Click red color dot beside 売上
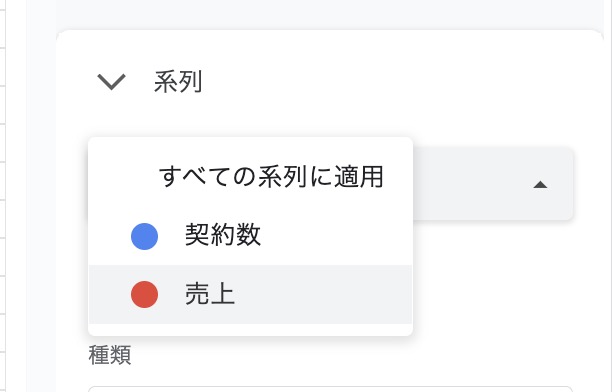The image size is (612, 392). [144, 294]
